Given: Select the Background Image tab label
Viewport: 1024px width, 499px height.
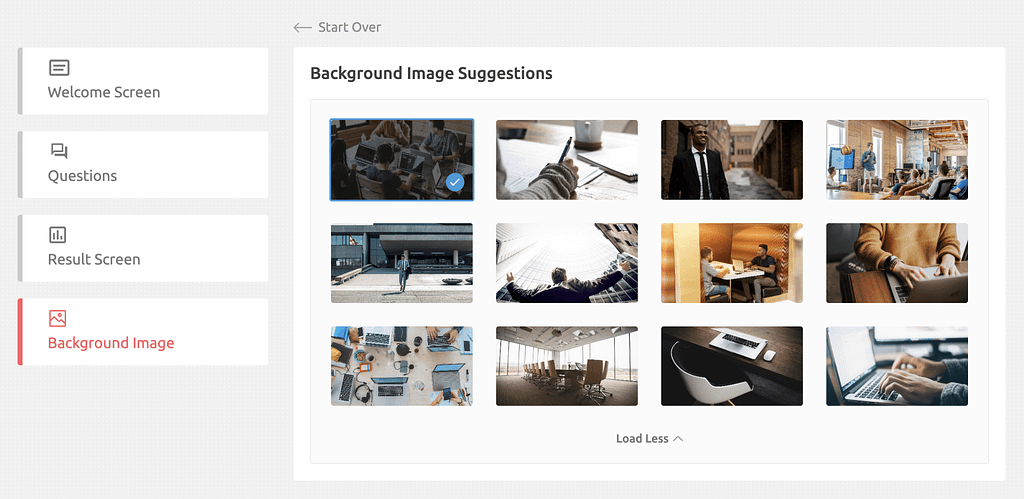Looking at the screenshot, I should 111,343.
